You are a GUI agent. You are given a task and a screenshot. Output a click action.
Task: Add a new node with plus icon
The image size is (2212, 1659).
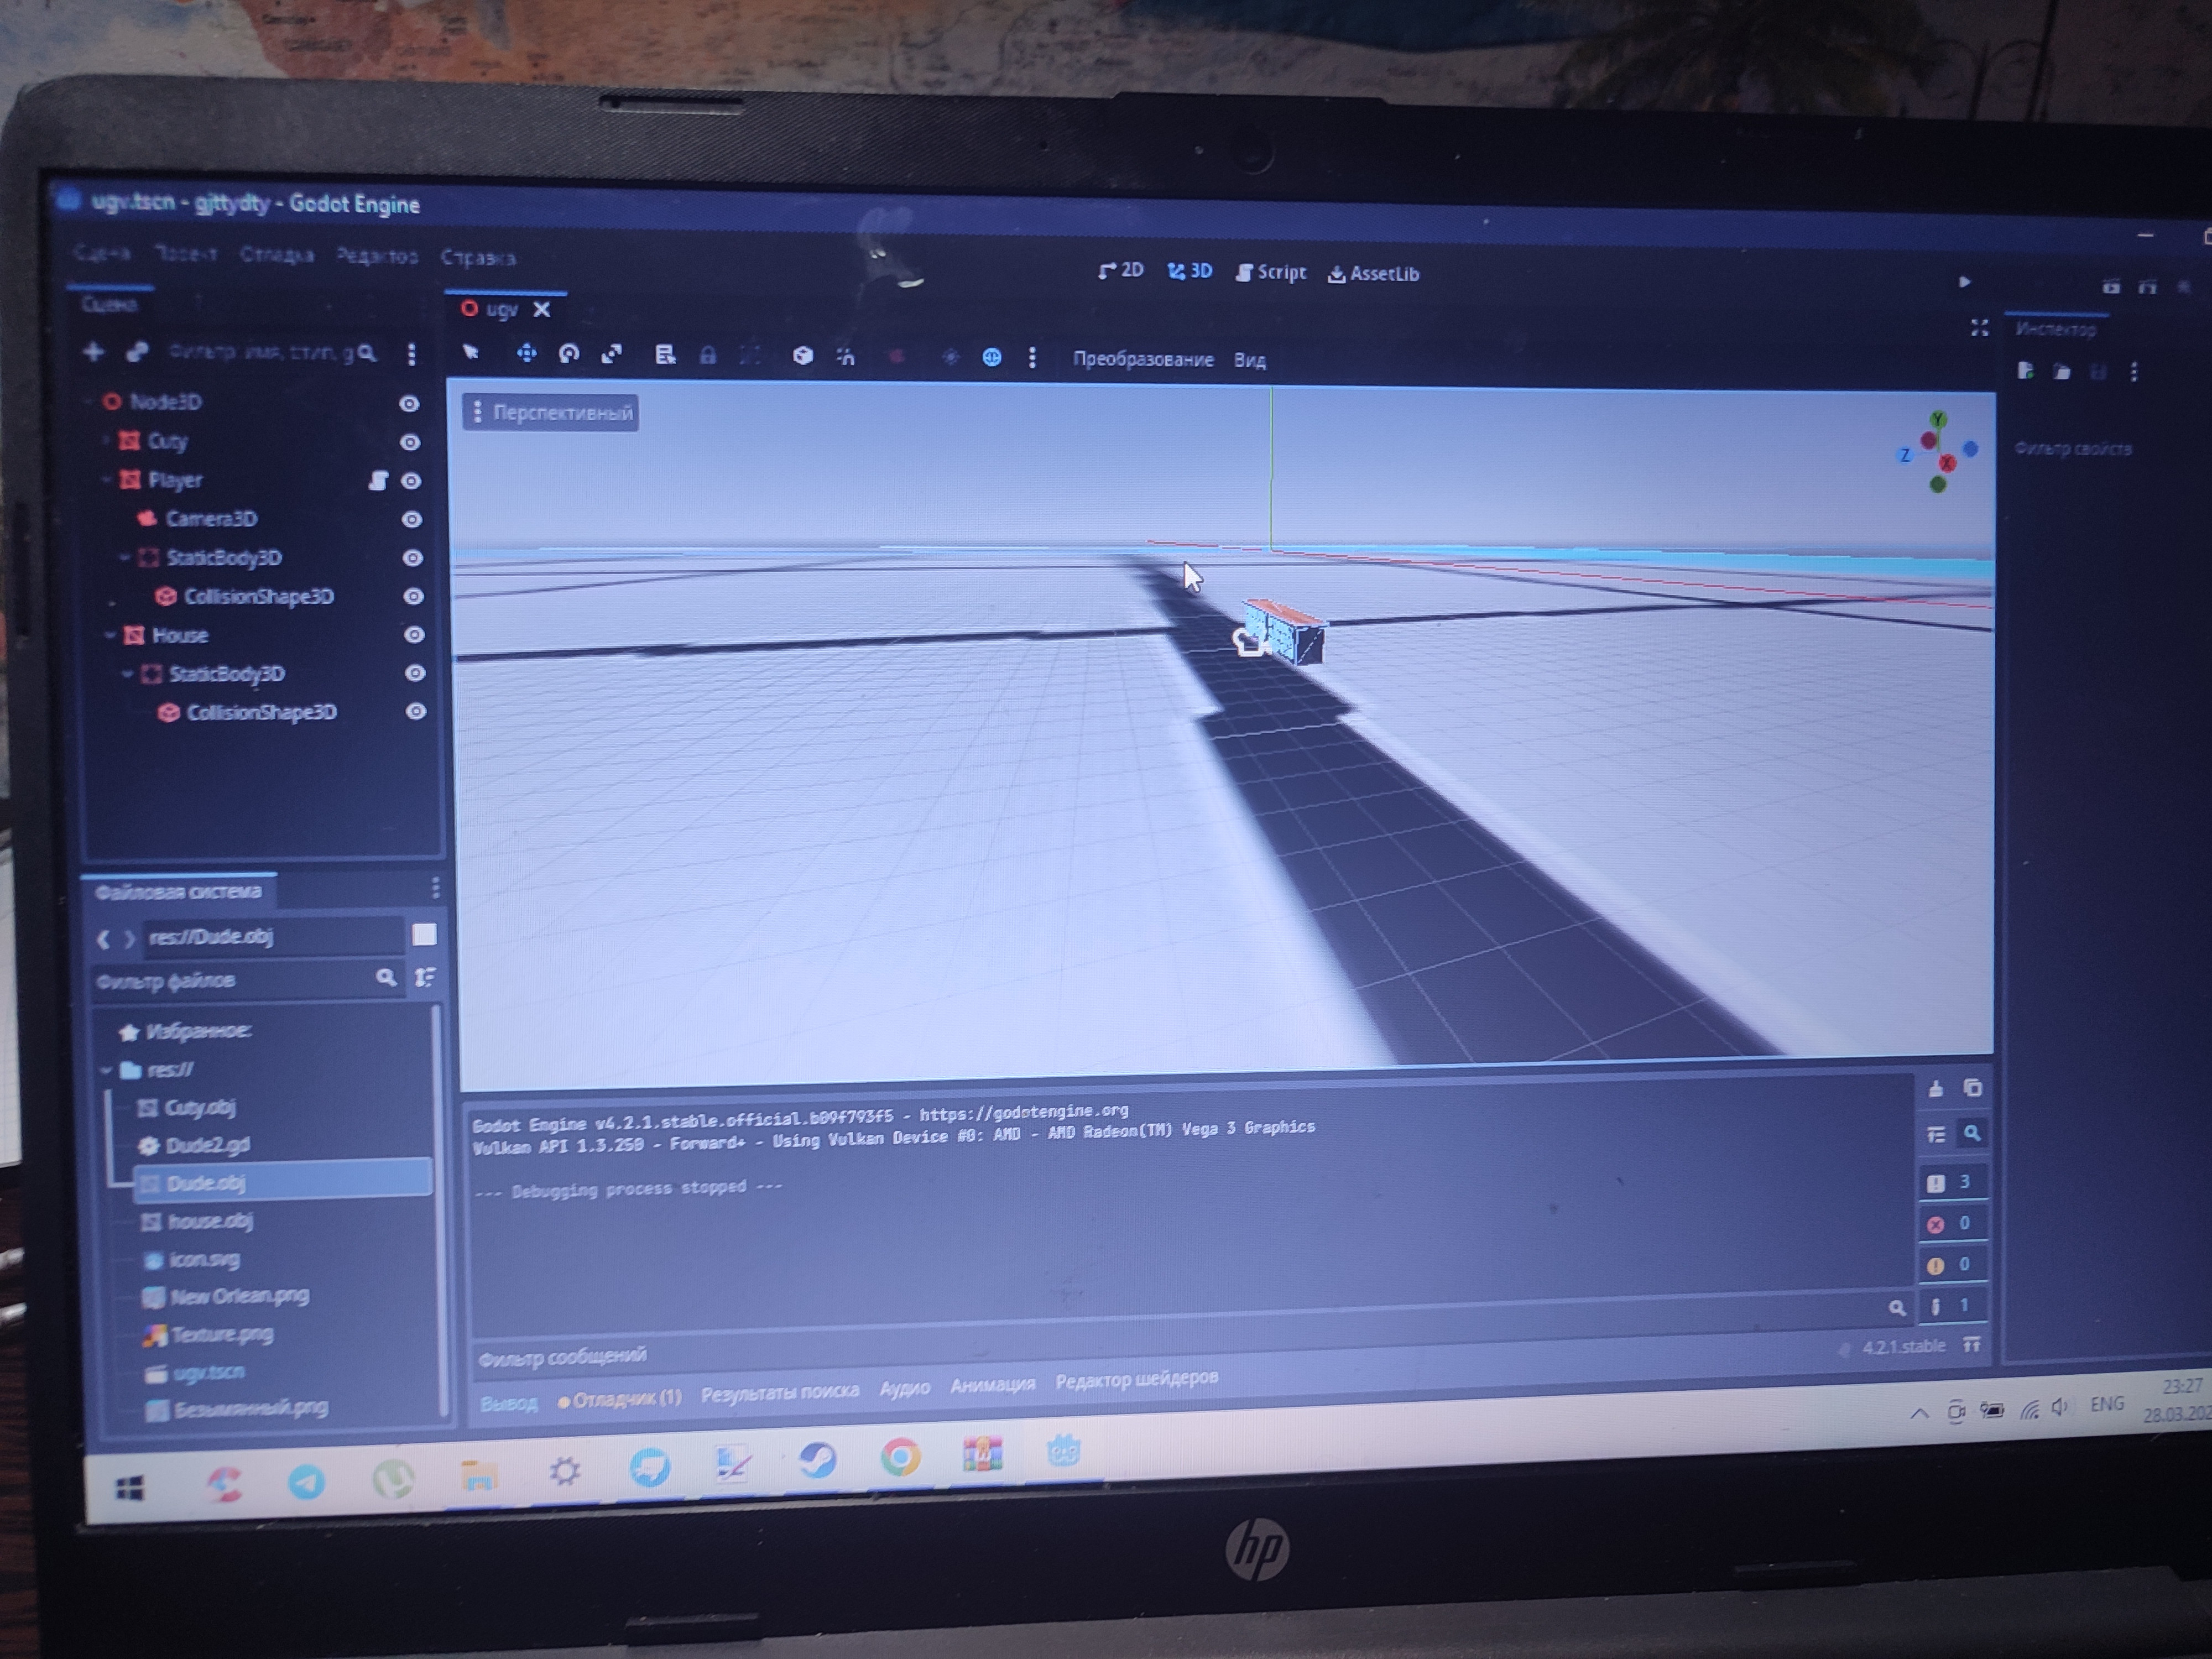tap(93, 351)
